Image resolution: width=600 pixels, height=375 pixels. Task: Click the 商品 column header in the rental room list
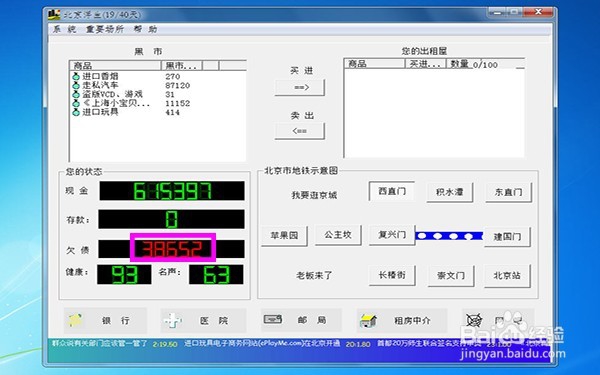[x=375, y=64]
